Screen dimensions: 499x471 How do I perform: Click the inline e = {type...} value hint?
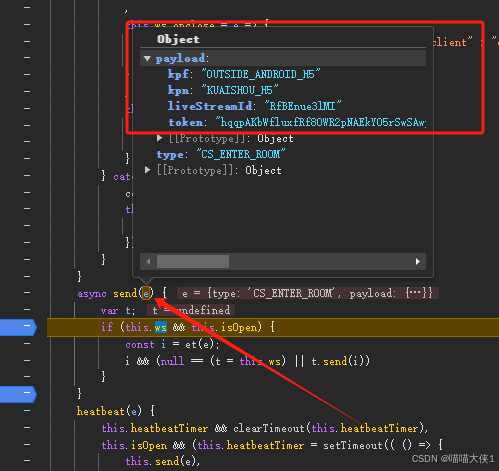pyautogui.click(x=307, y=293)
